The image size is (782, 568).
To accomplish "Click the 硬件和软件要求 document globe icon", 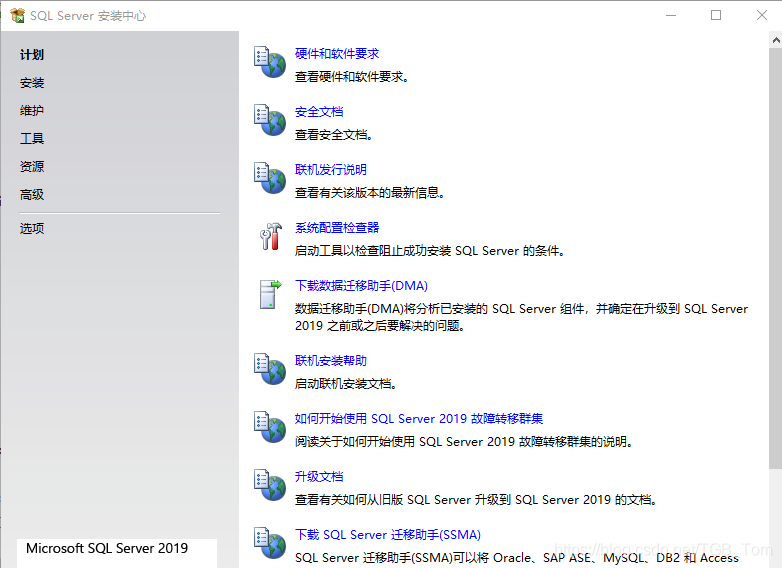I will coord(270,62).
